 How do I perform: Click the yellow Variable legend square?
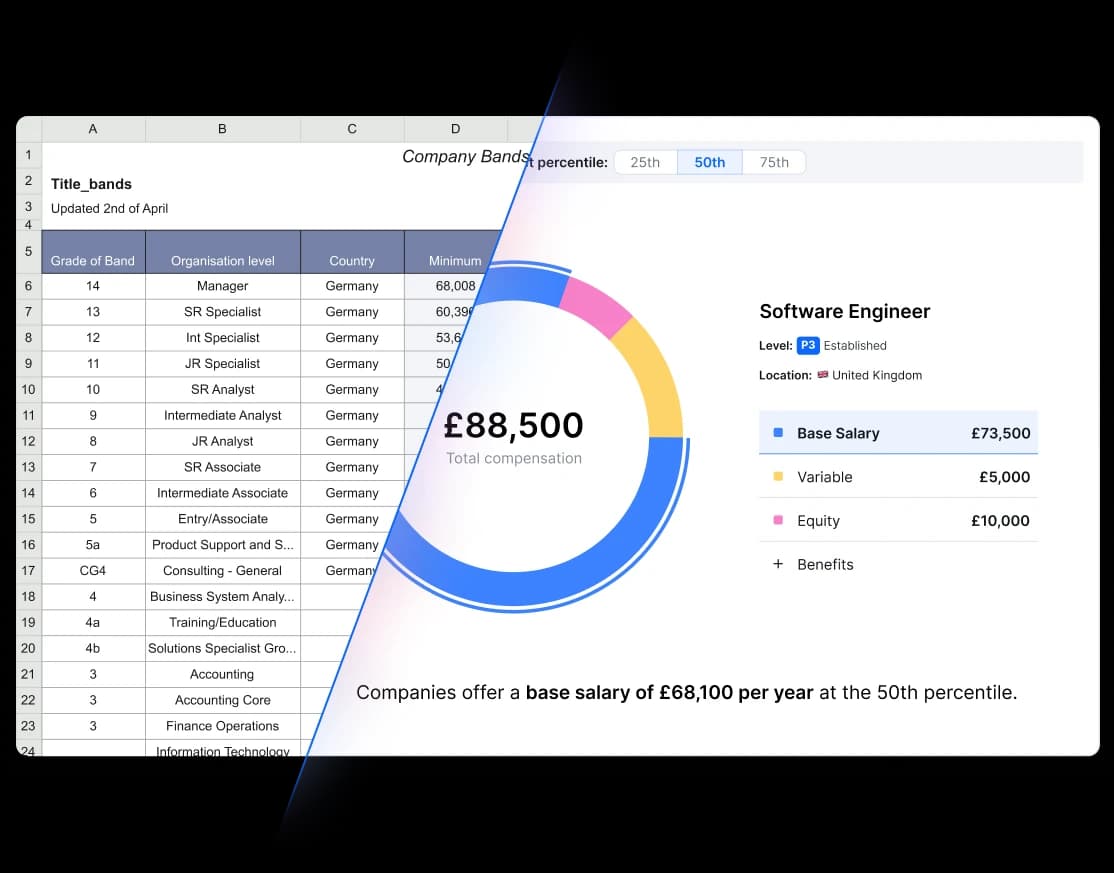point(778,477)
